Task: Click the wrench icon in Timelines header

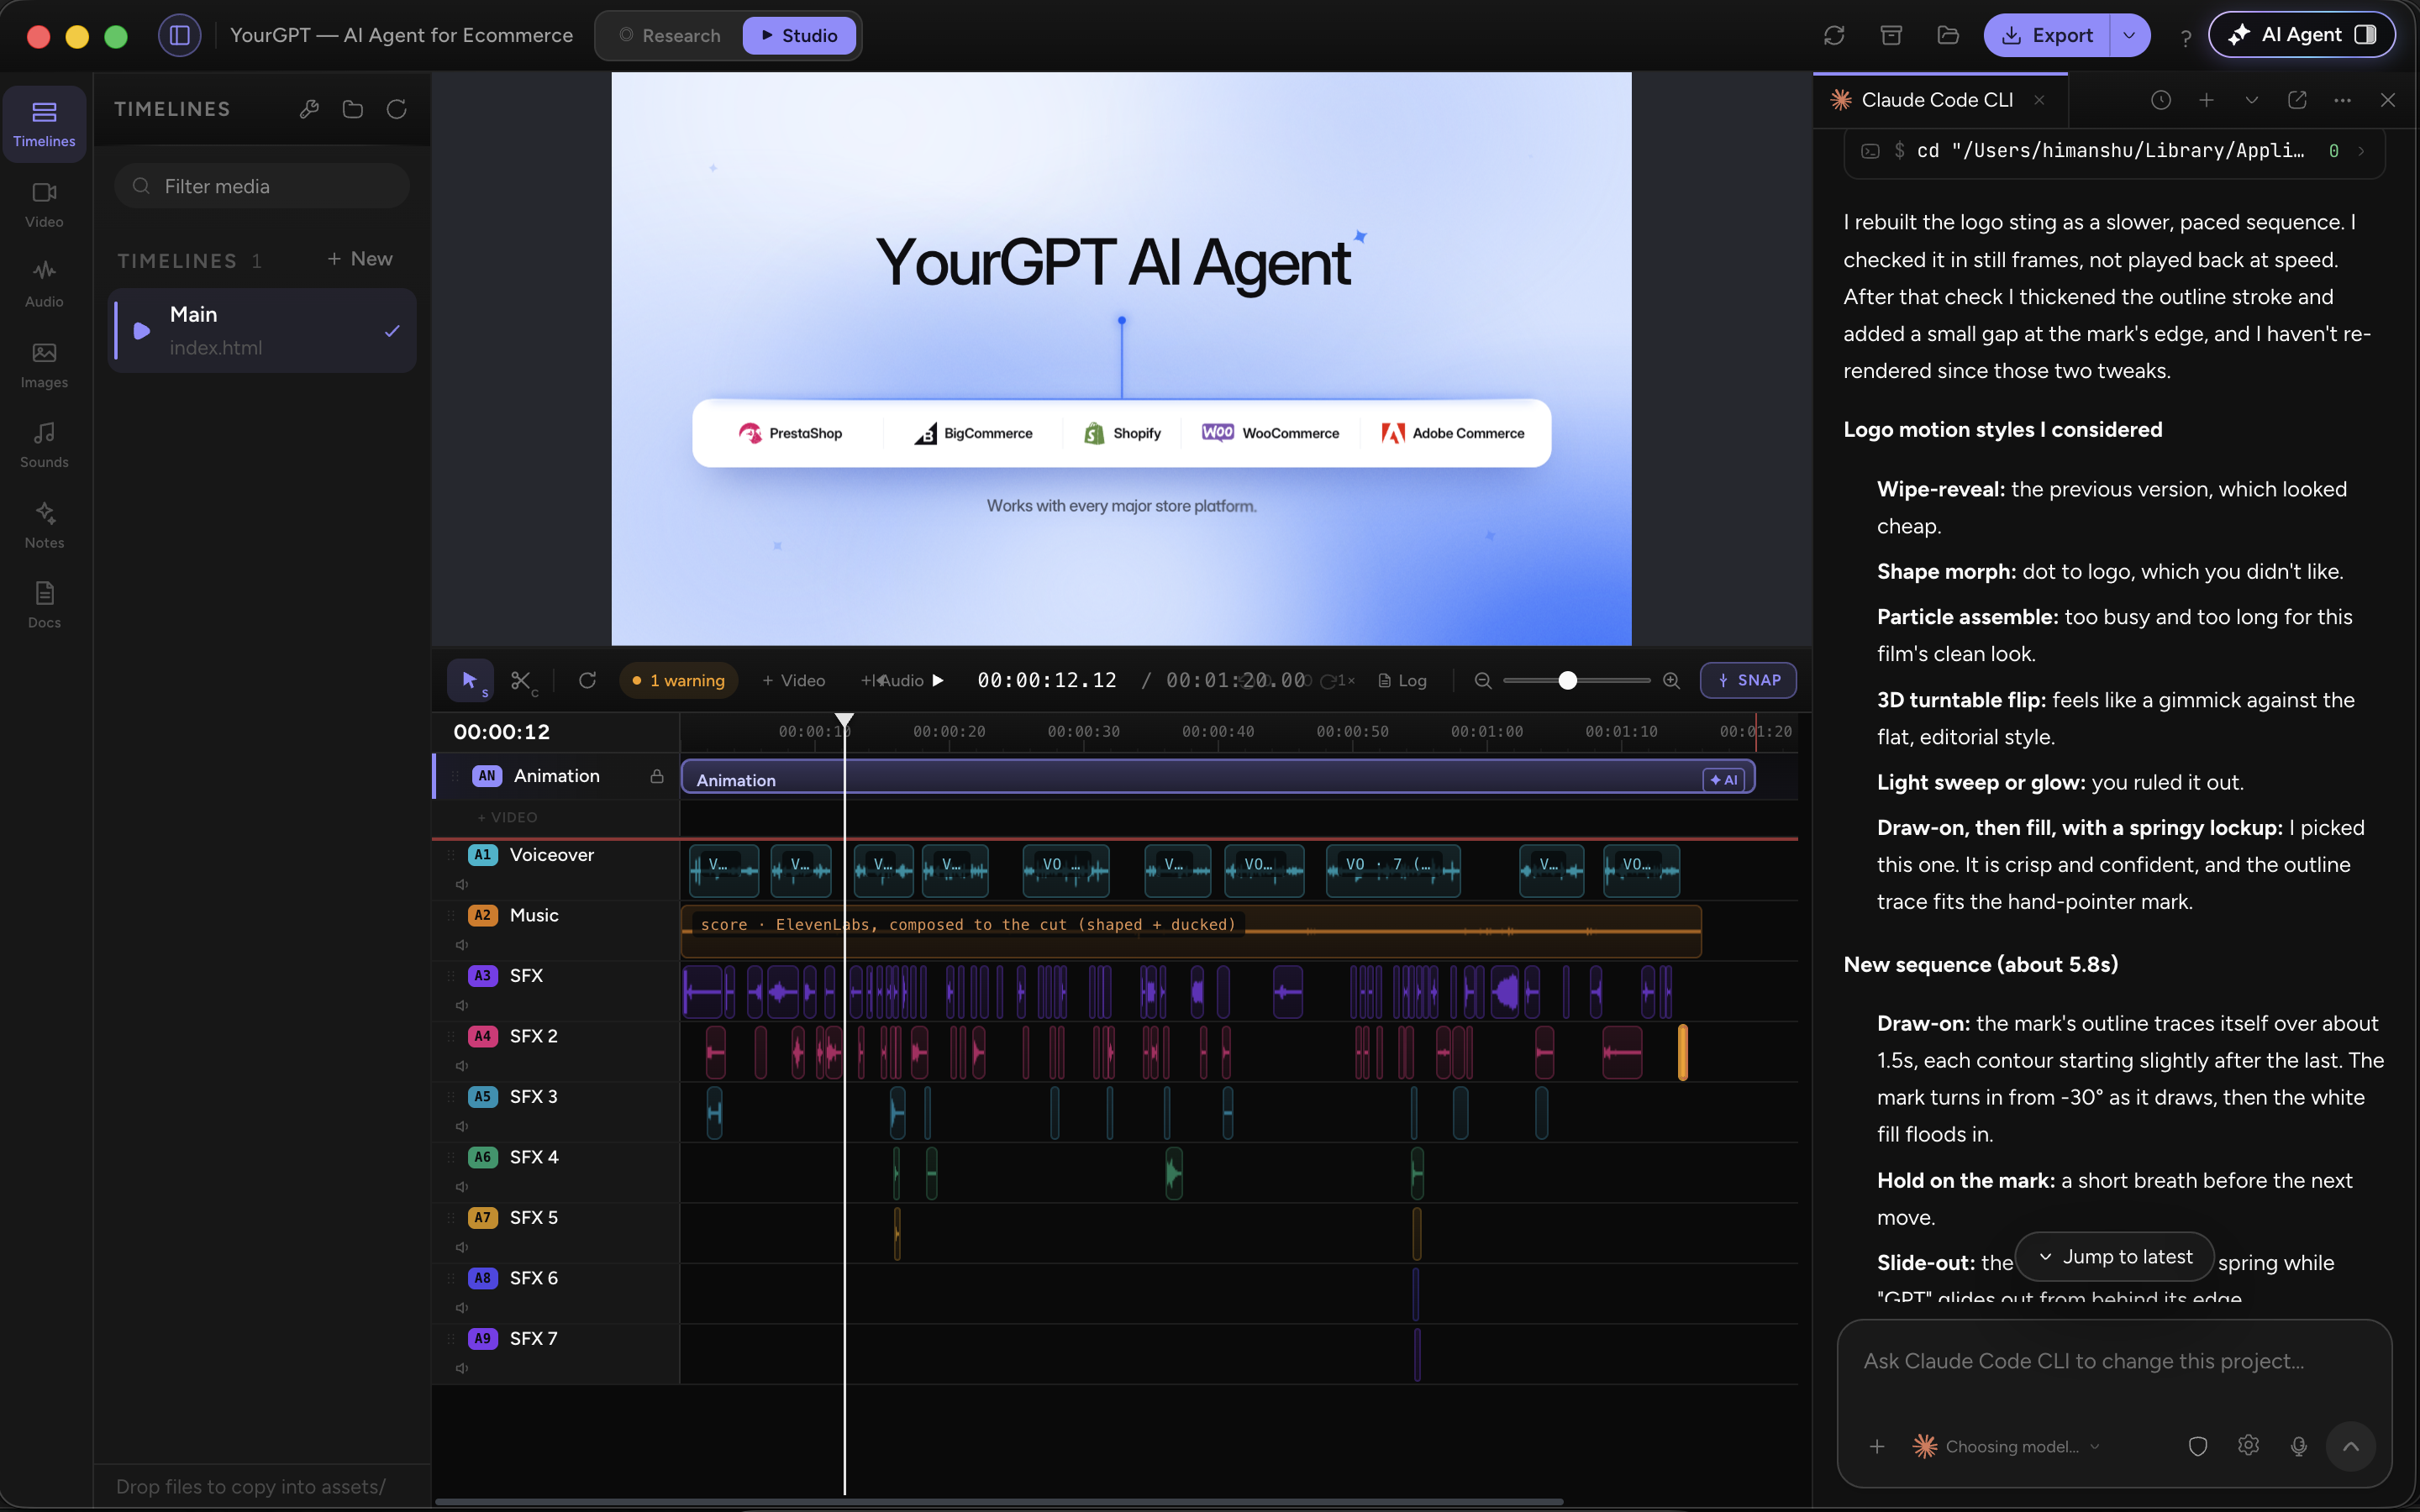Action: click(x=309, y=109)
